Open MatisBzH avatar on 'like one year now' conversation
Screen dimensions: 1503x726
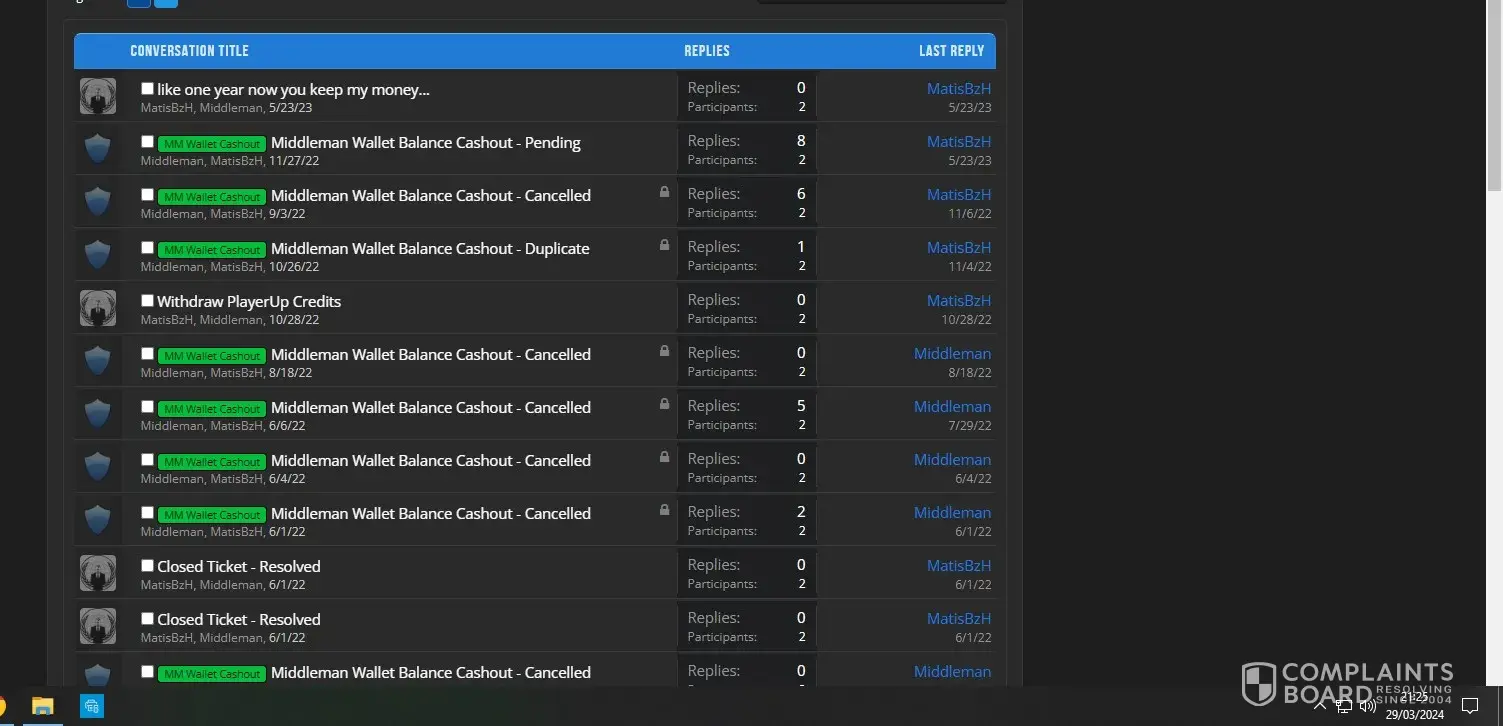click(98, 96)
